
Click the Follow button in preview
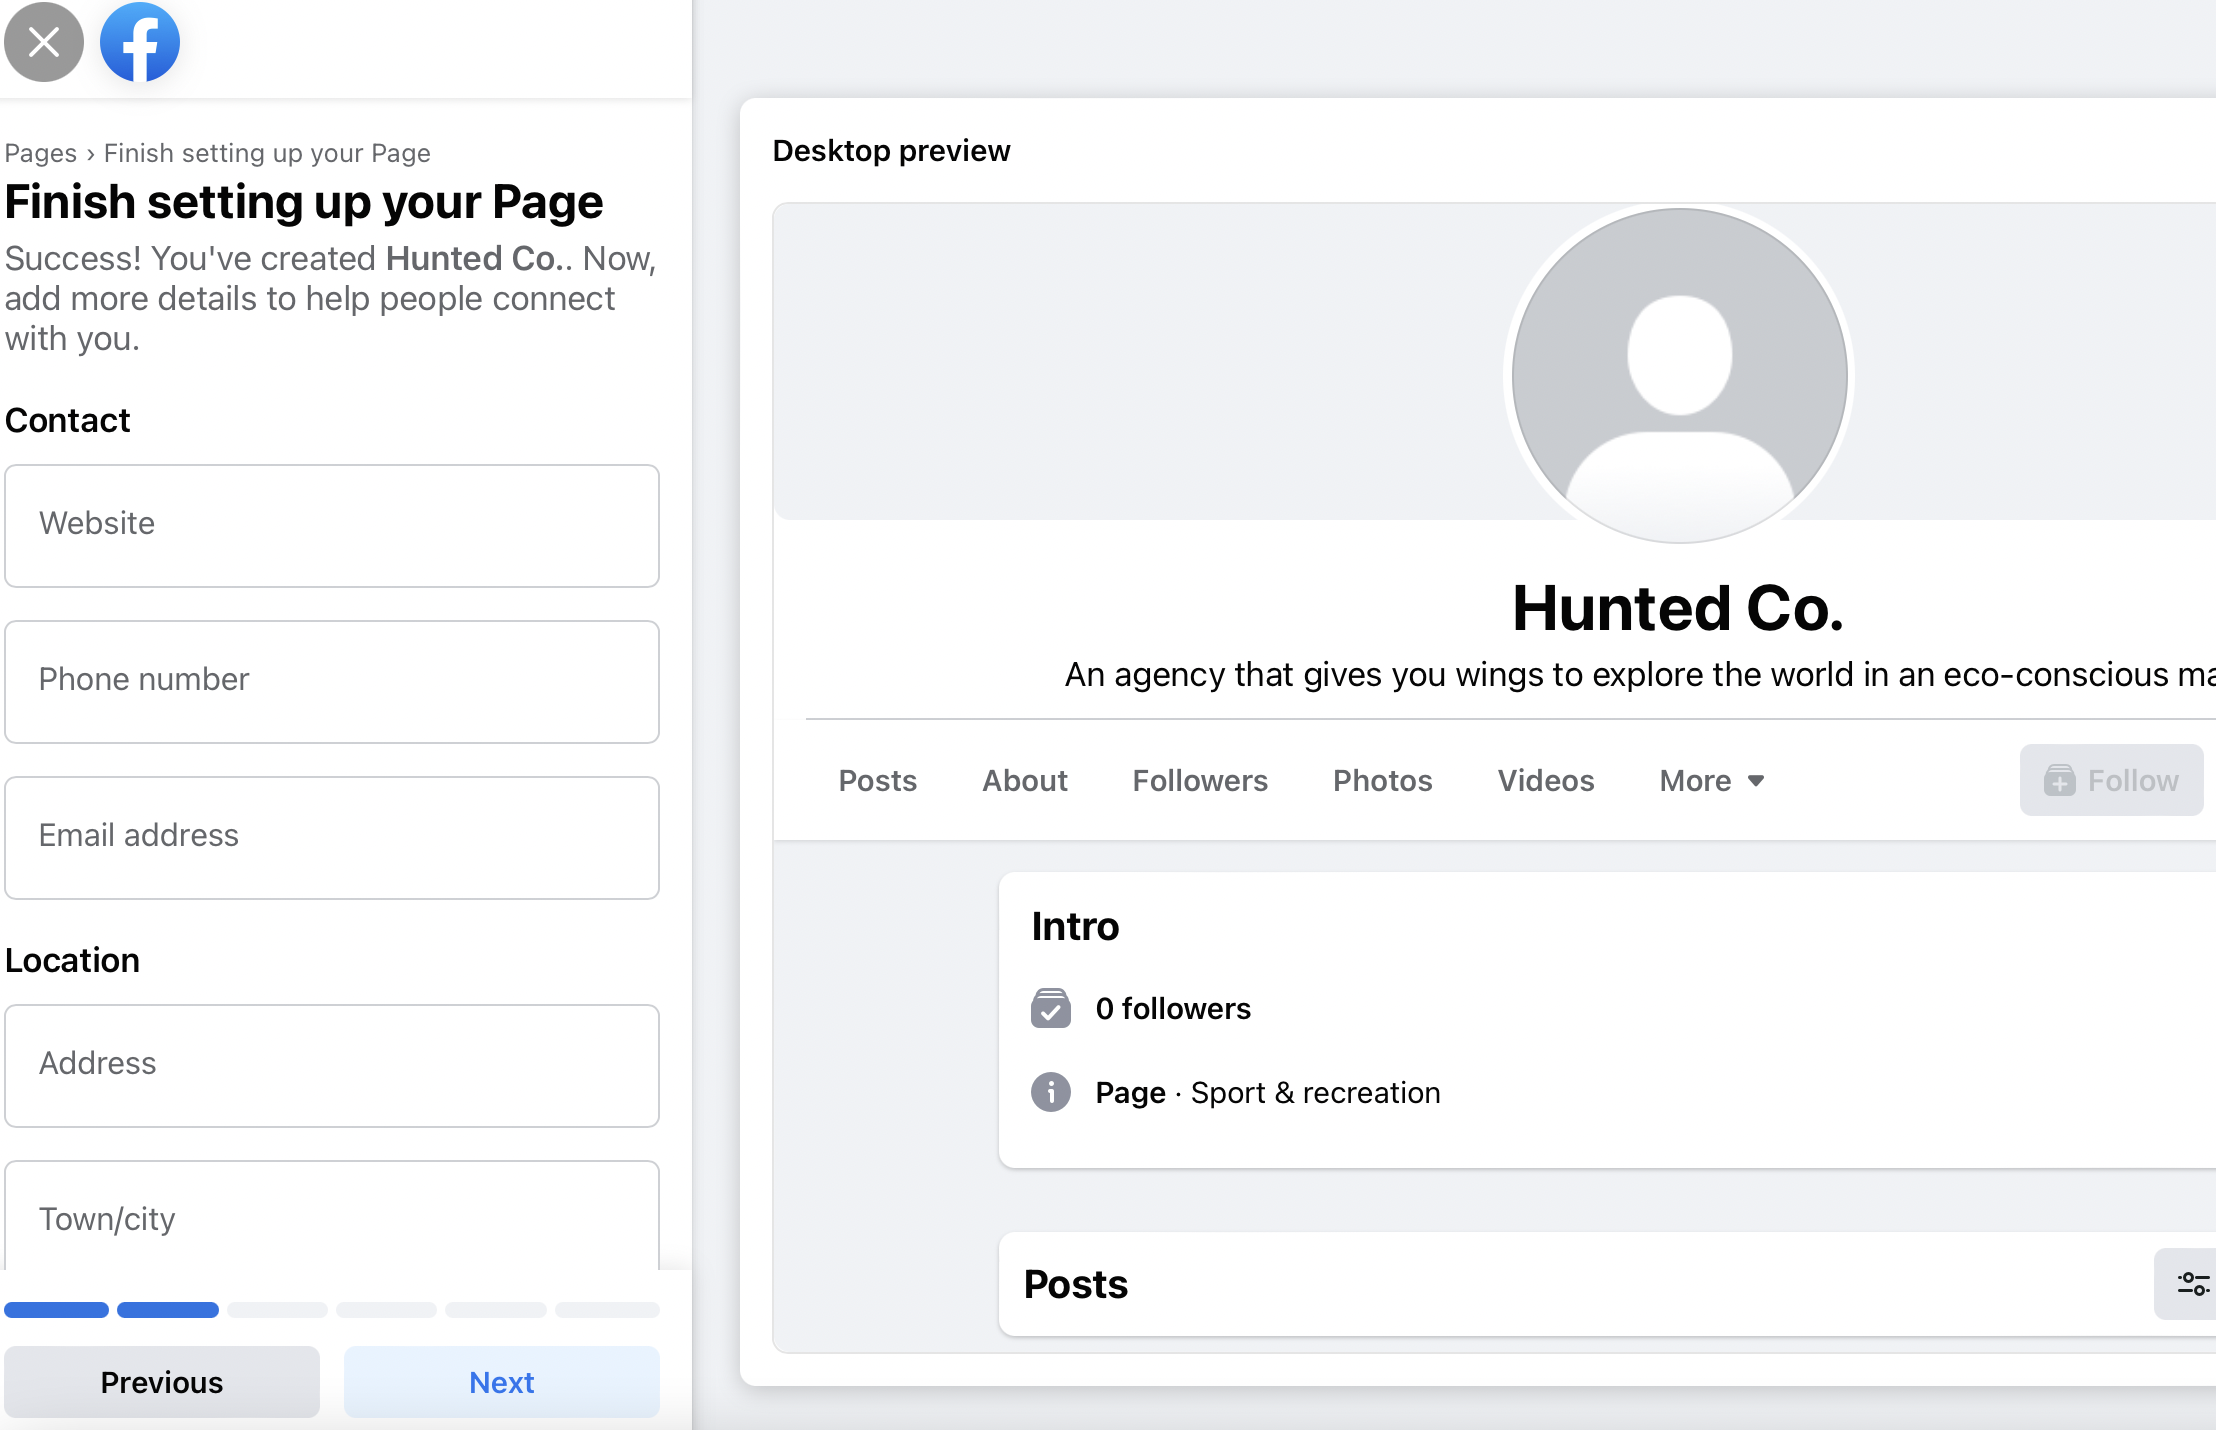pyautogui.click(x=2111, y=780)
